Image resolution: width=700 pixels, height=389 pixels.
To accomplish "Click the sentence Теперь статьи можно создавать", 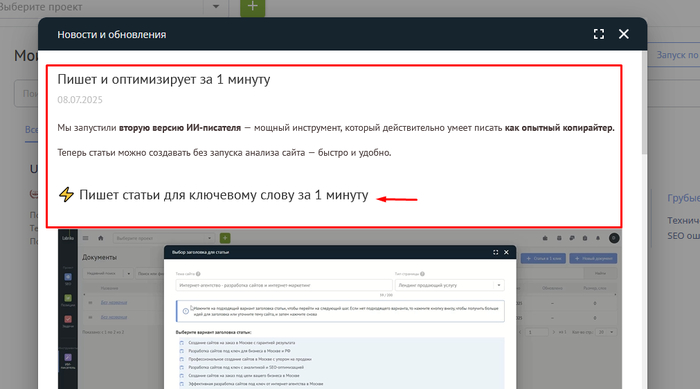I will pos(224,153).
